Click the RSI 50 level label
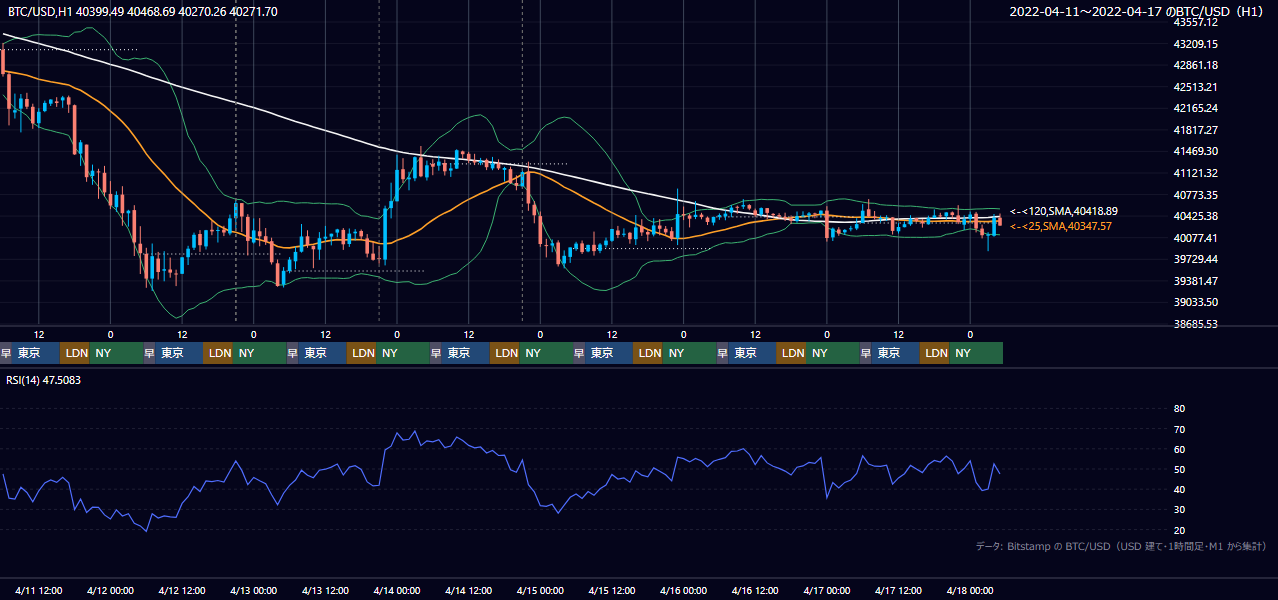The image size is (1278, 600). (1179, 469)
